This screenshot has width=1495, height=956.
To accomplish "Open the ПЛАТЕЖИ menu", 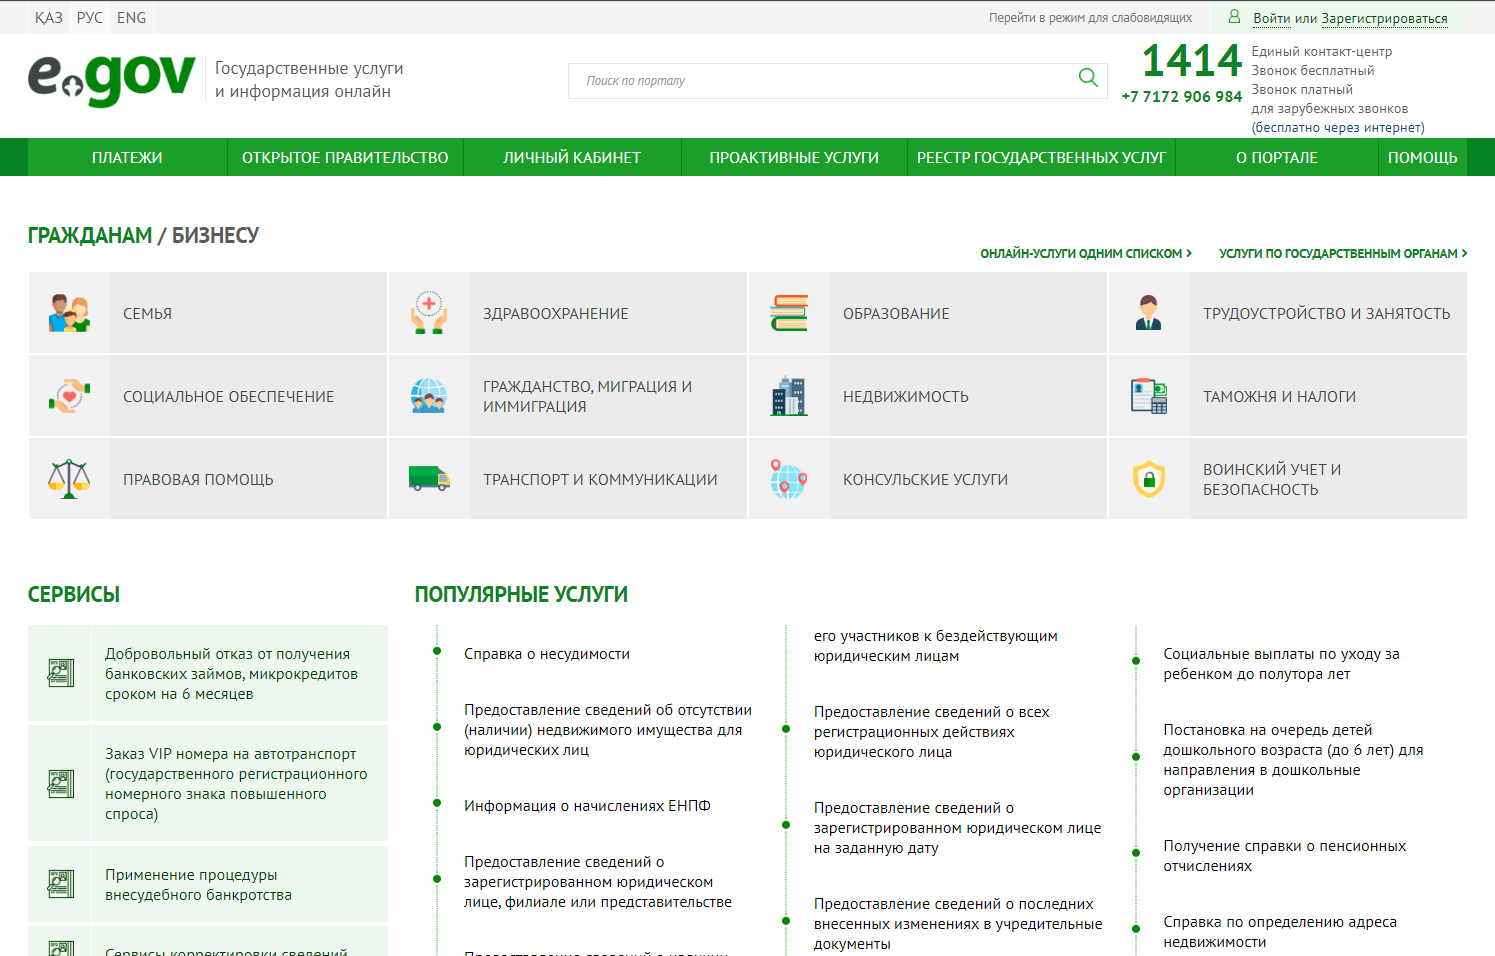I will (x=127, y=158).
